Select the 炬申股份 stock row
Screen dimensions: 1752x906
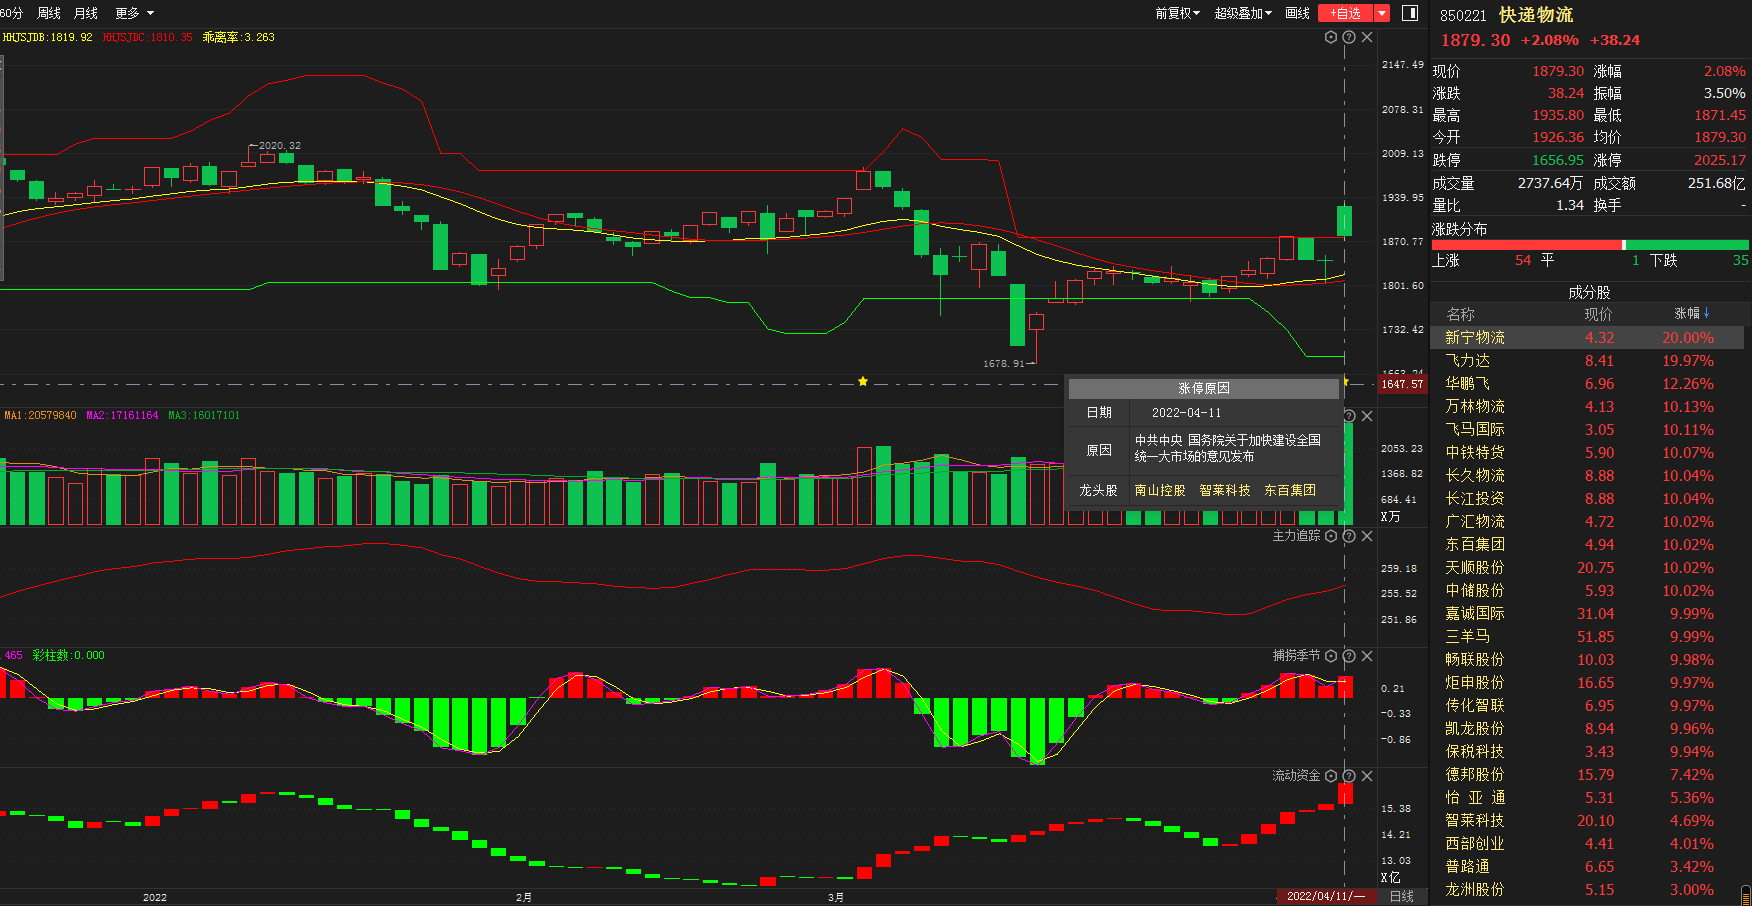(x=1588, y=683)
